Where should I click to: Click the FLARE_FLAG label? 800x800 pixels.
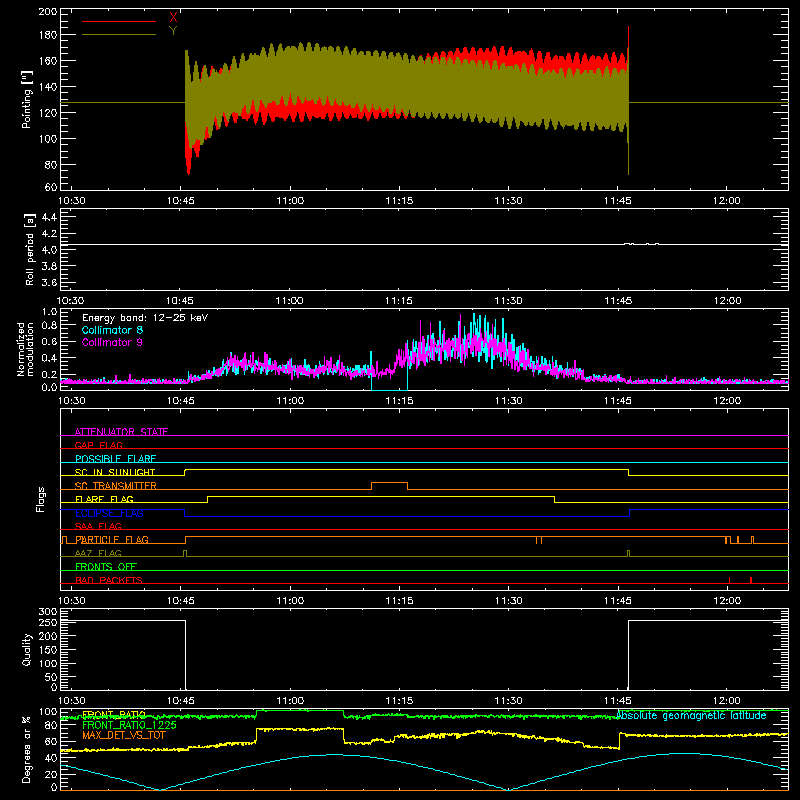[104, 499]
